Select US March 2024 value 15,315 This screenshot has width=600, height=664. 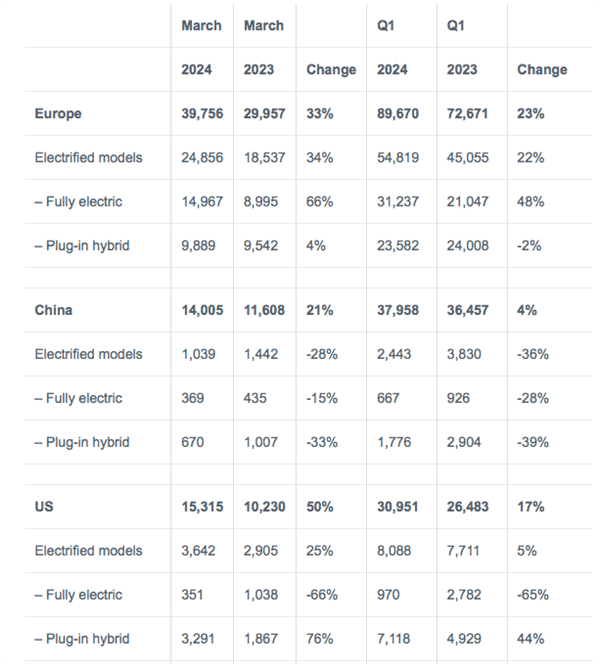[x=203, y=507]
